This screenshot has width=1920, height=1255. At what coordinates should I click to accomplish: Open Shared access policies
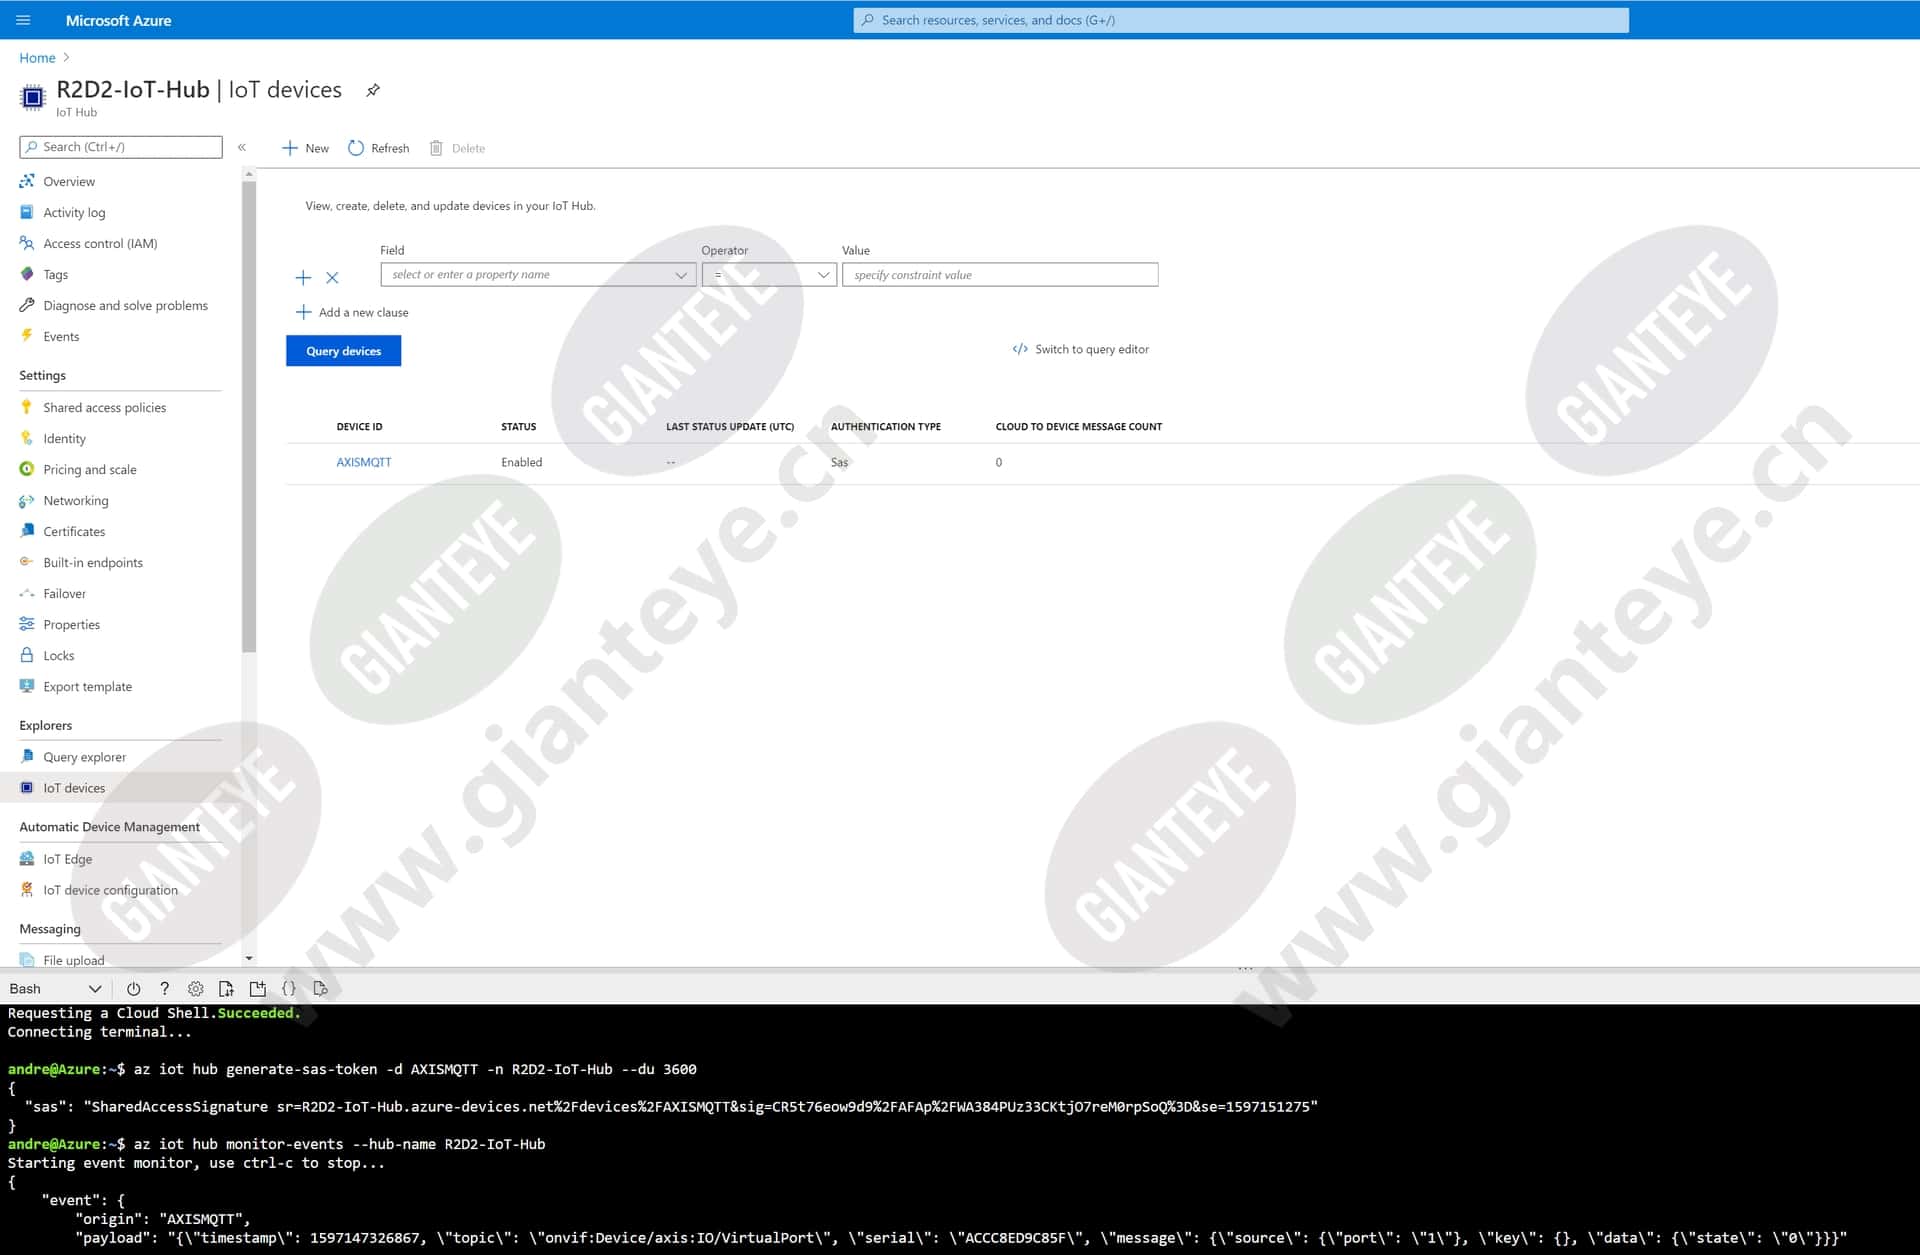(104, 407)
